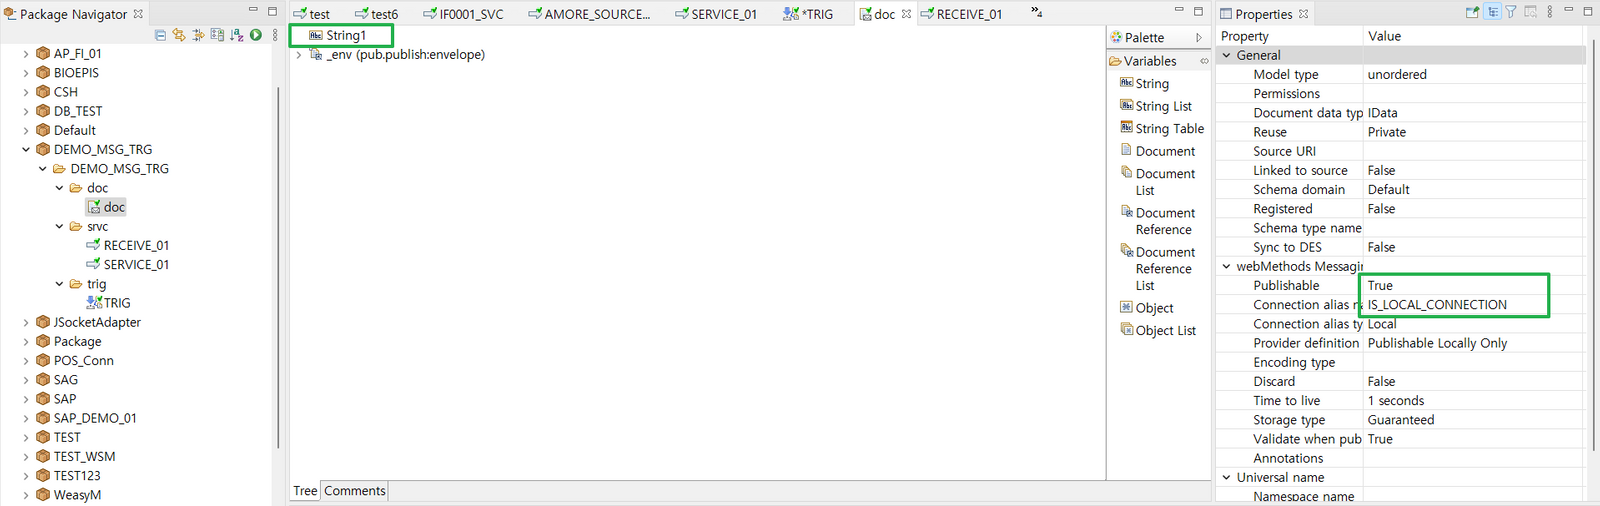Collapse the DEMO_MSG_TRG package node

(26, 150)
